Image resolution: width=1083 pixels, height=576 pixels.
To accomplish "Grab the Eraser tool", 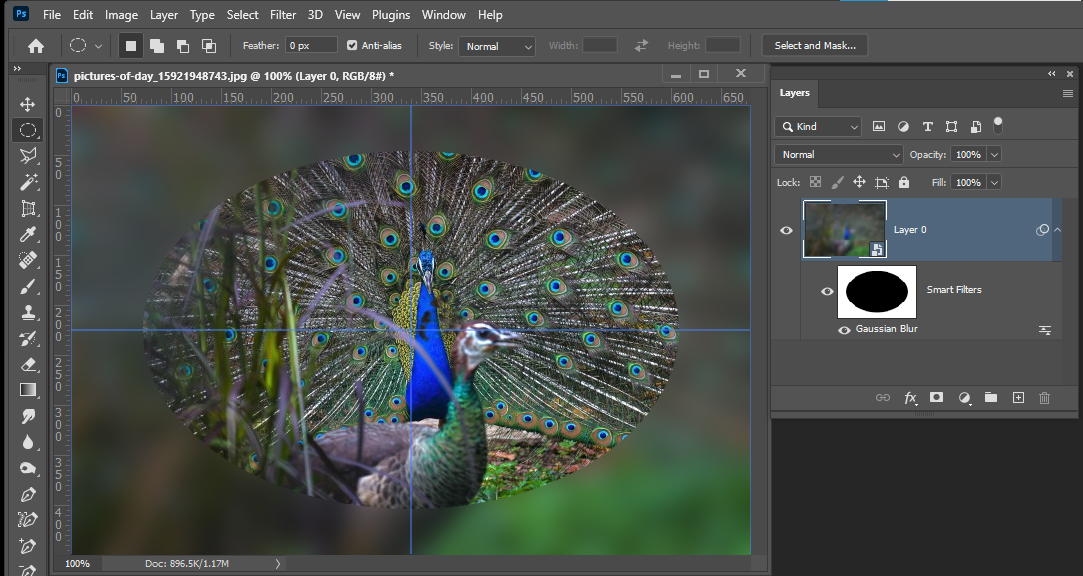I will point(27,364).
